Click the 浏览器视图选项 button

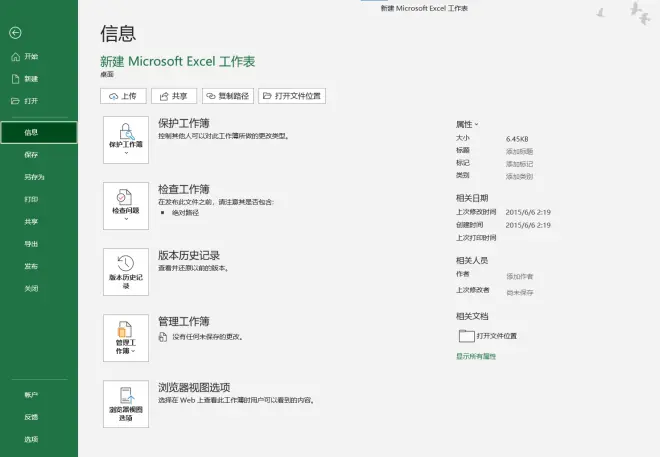point(126,404)
